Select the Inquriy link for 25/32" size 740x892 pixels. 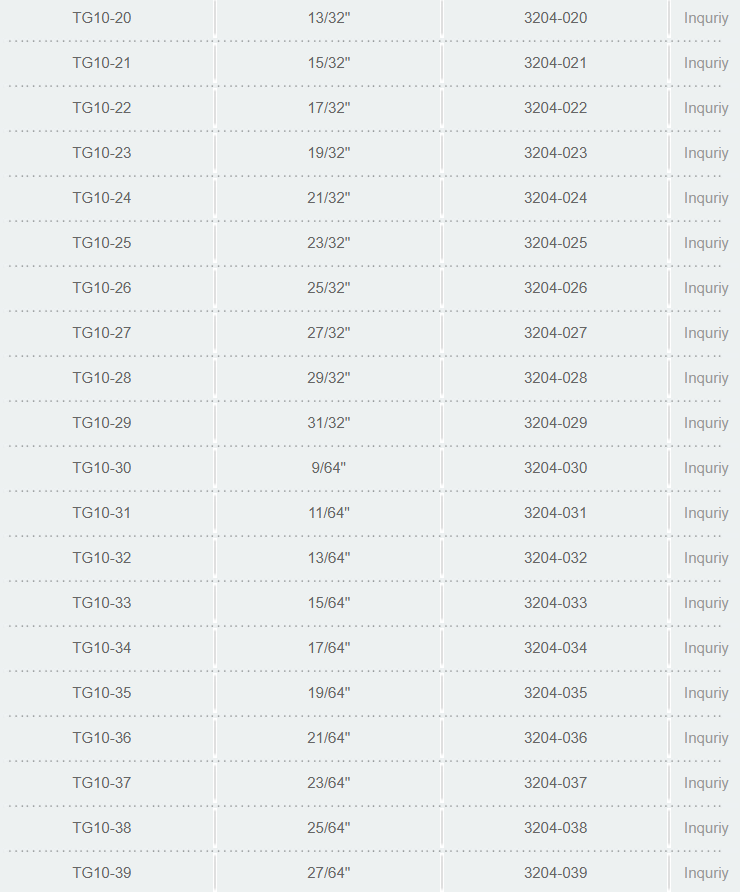tap(705, 288)
